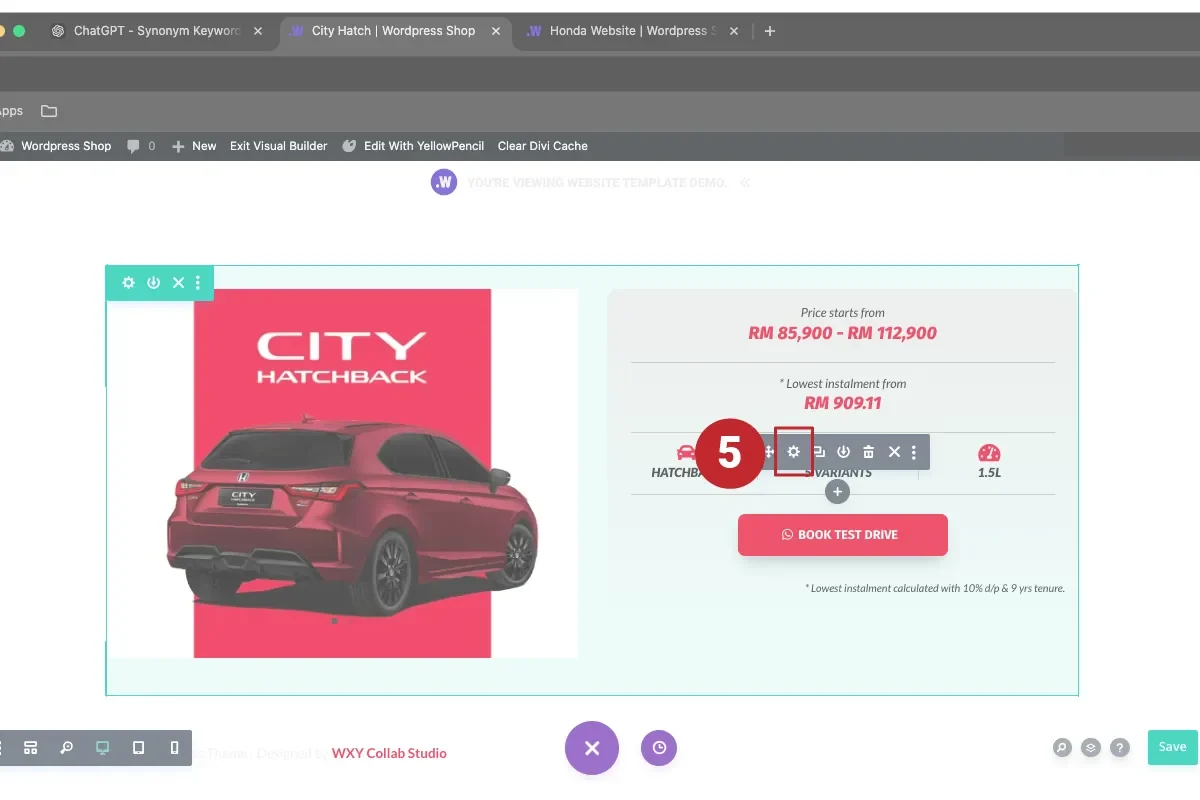Delete module using trash icon
The height and width of the screenshot is (800, 1200).
tap(868, 452)
